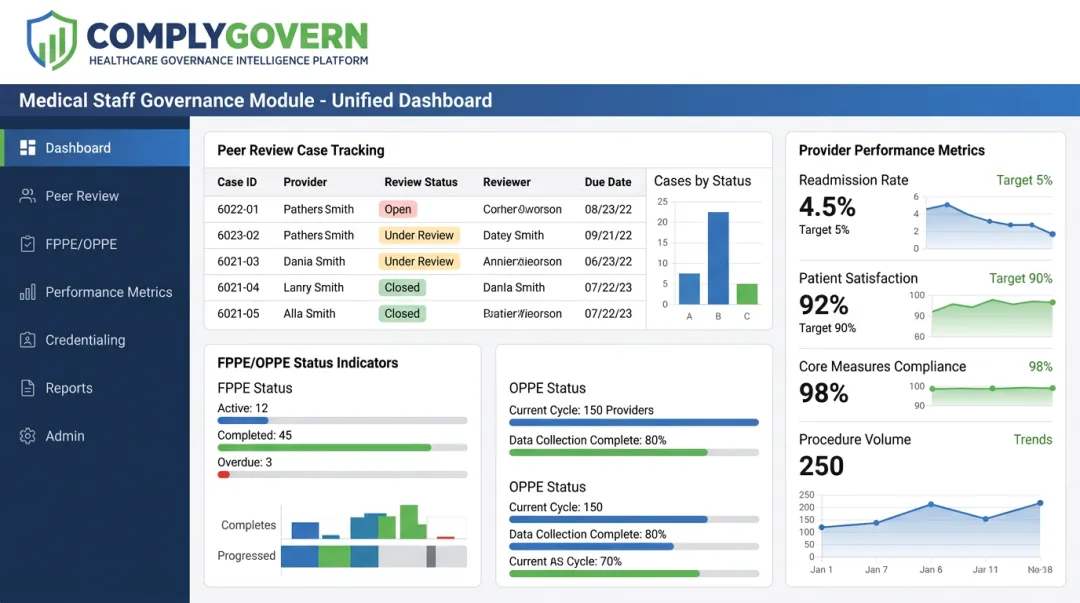Click the ComplyGovern shield logo
The height and width of the screenshot is (603, 1080).
point(52,40)
